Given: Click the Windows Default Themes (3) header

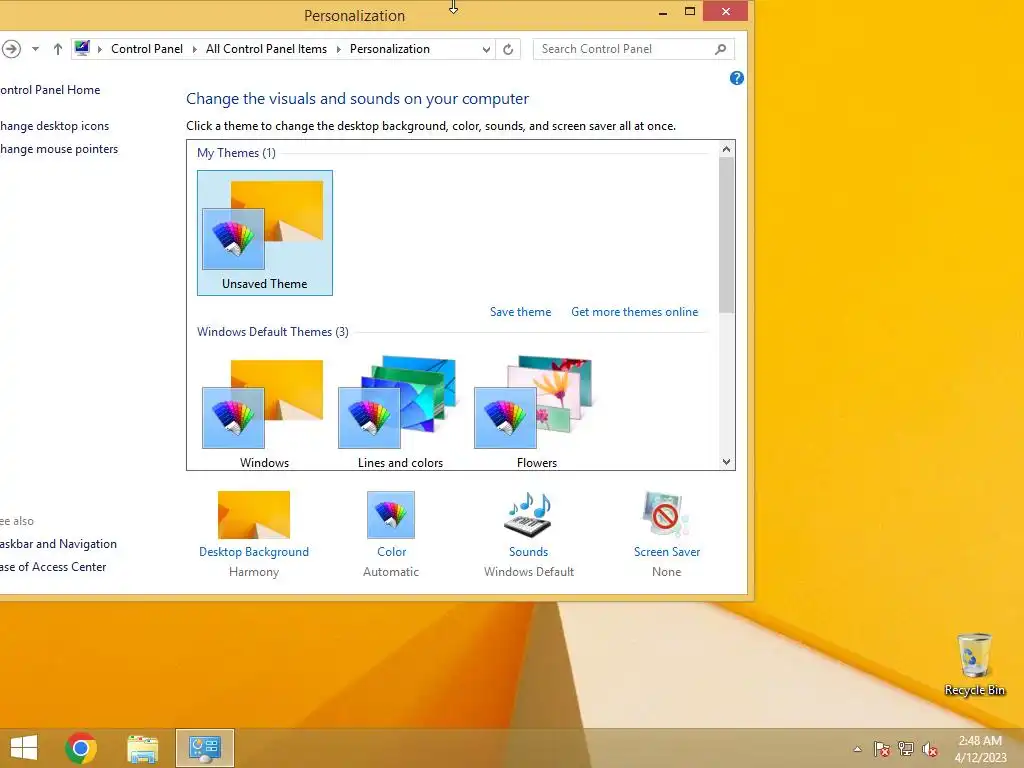Looking at the screenshot, I should [273, 332].
